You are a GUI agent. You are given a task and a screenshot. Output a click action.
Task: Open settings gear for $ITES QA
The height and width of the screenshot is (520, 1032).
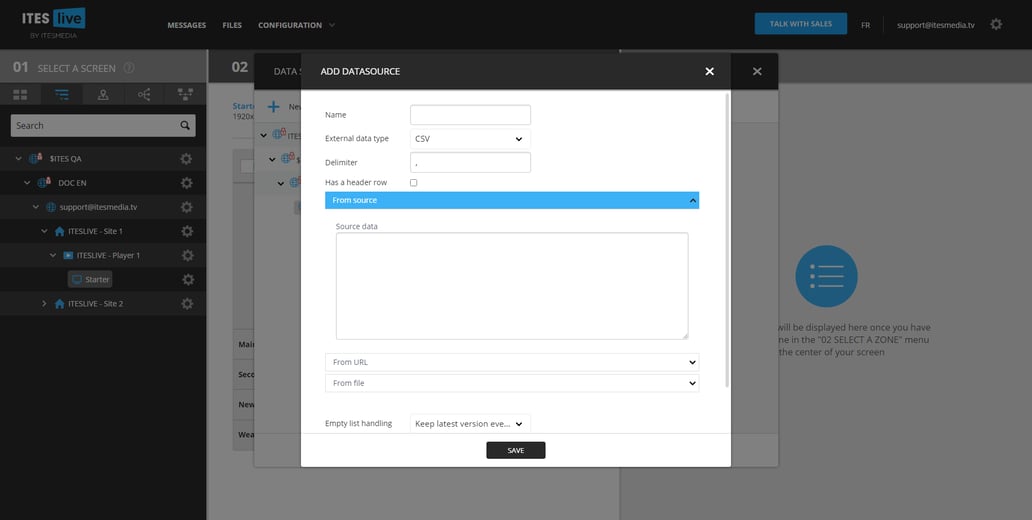pyautogui.click(x=186, y=159)
